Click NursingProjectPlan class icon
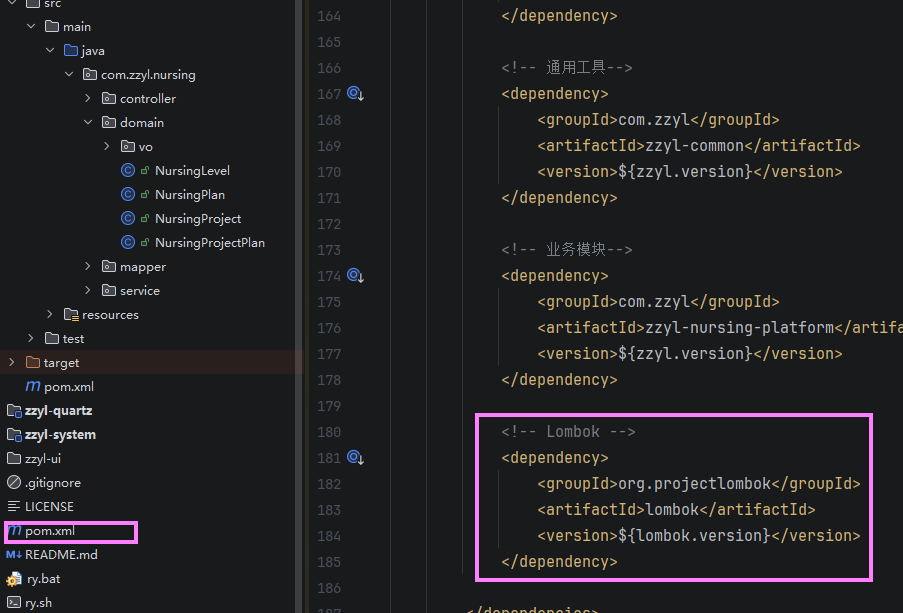This screenshot has height=613, width=903. [128, 243]
